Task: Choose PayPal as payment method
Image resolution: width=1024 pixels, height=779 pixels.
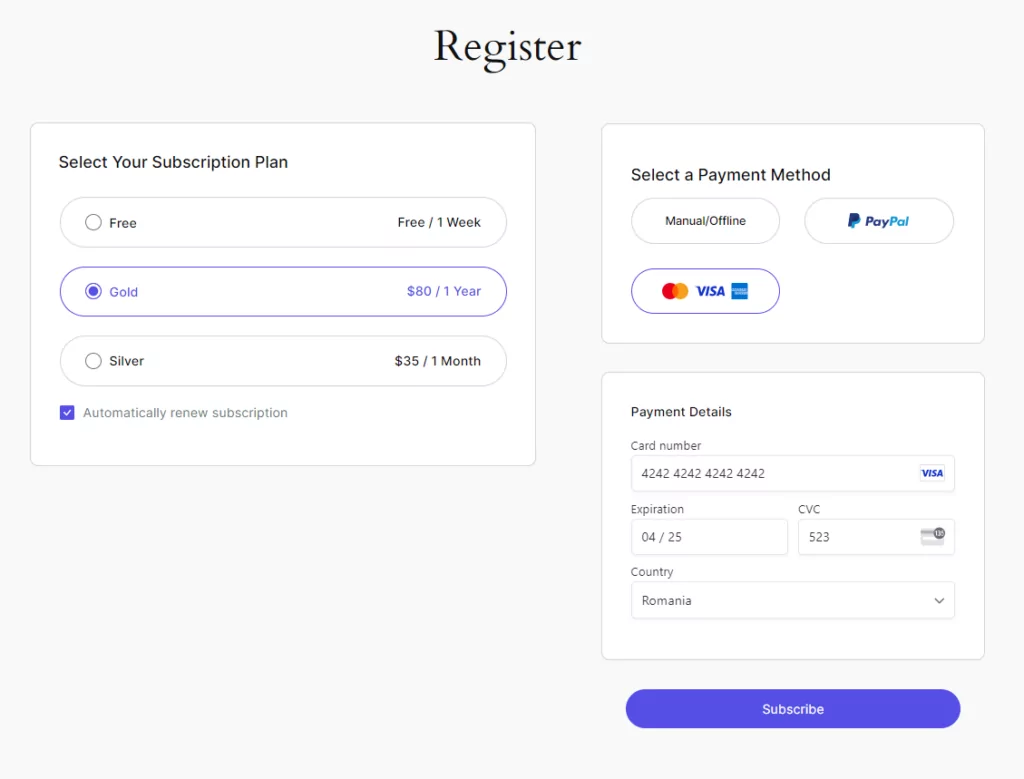Action: click(879, 221)
